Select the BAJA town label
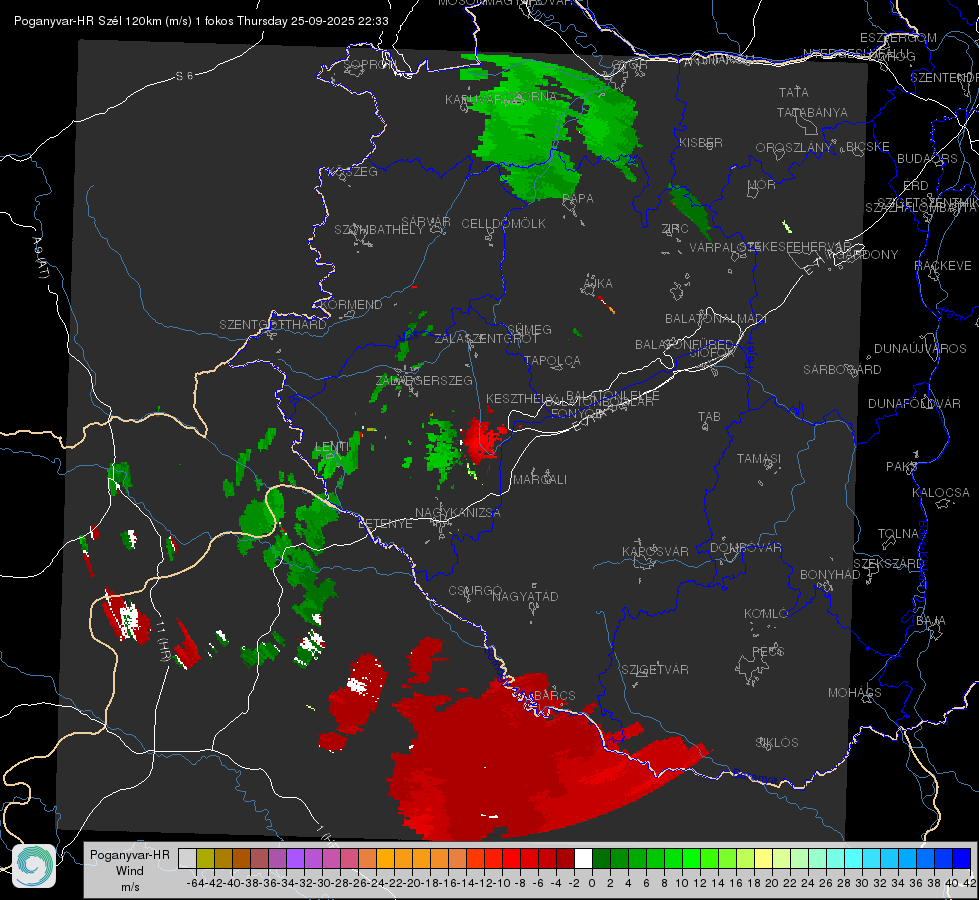Image resolution: width=979 pixels, height=900 pixels. [x=931, y=621]
